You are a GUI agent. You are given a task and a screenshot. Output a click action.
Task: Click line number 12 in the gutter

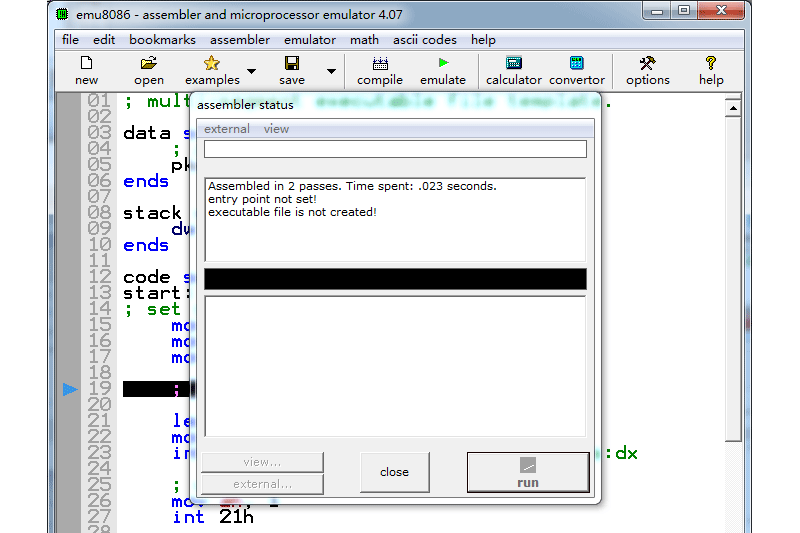[x=99, y=277]
